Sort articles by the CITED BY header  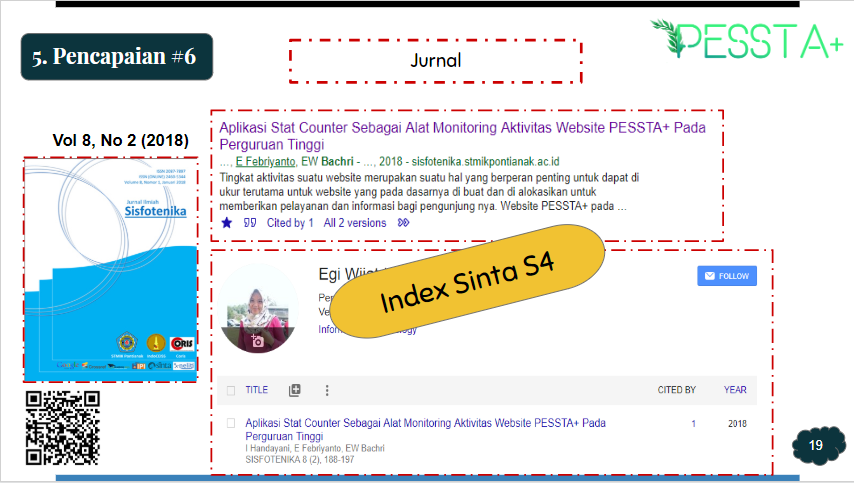[x=676, y=390]
